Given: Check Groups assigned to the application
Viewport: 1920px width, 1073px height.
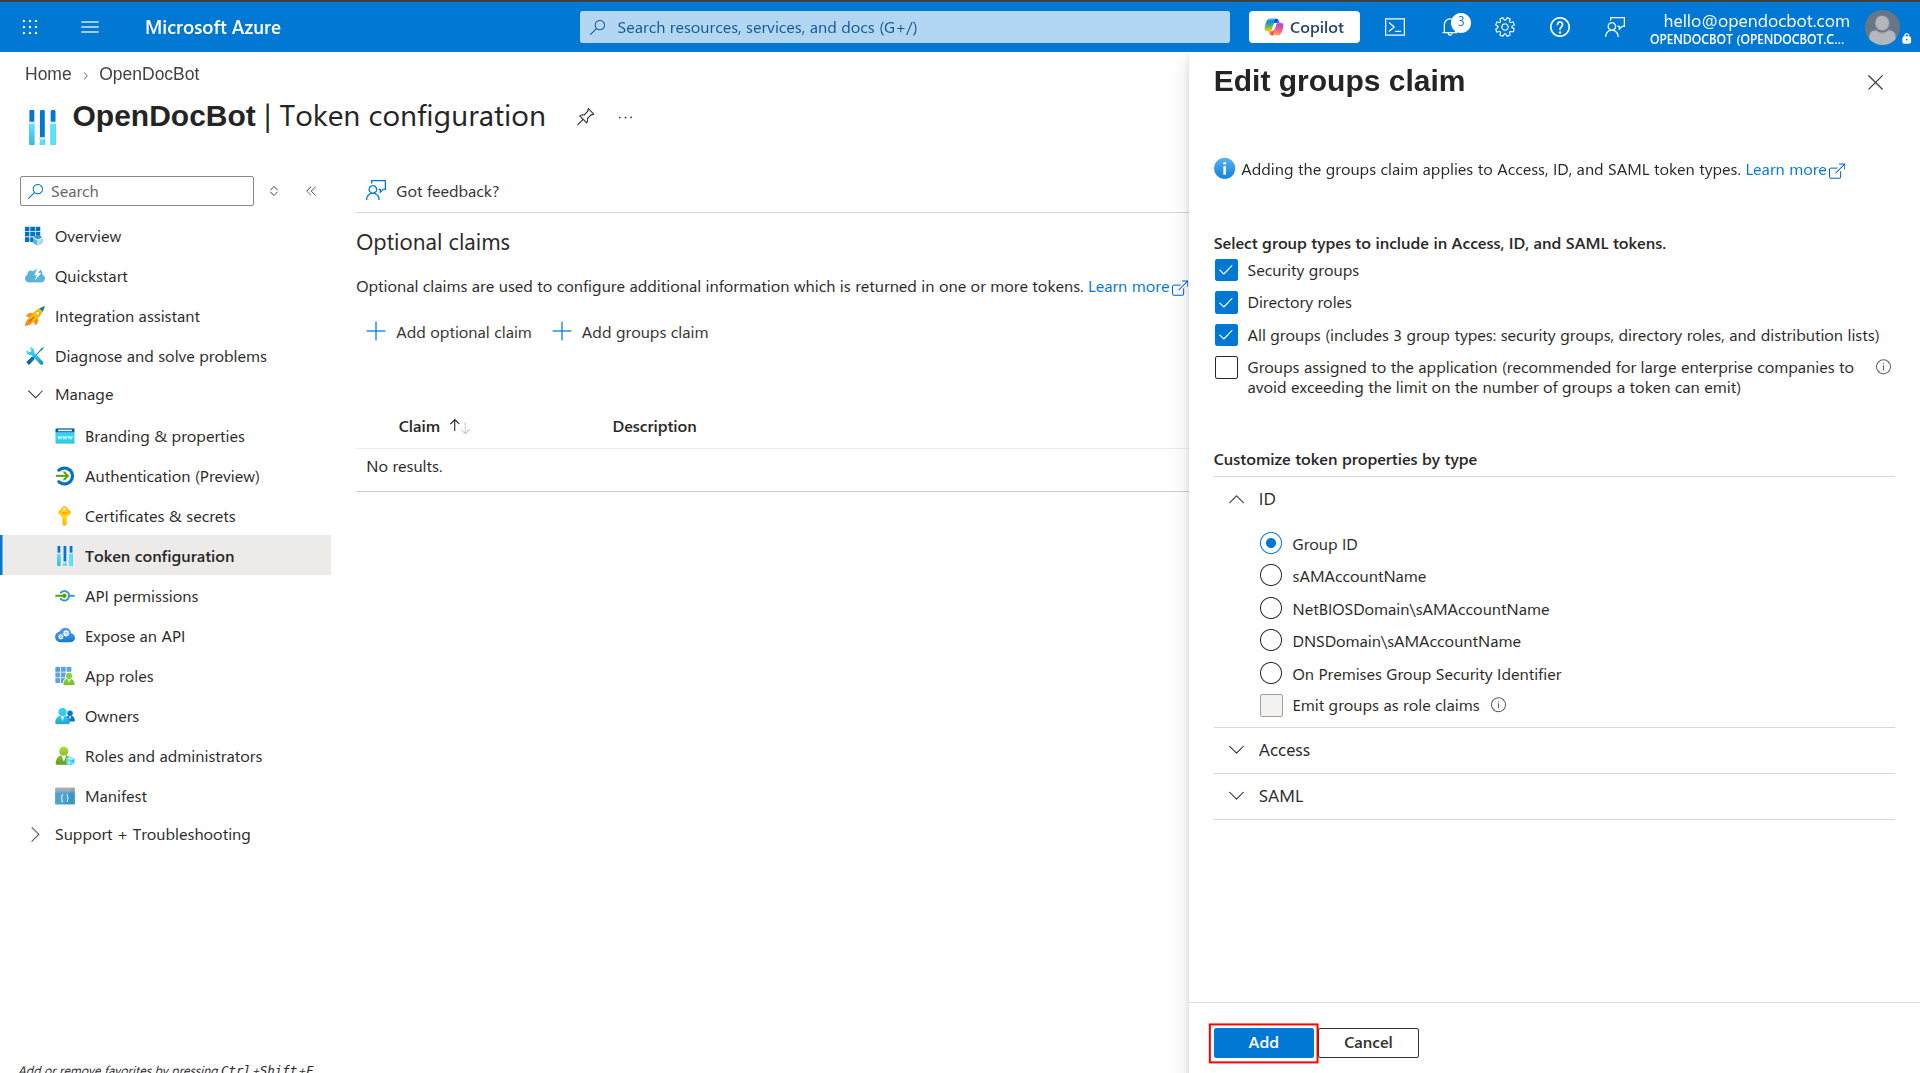Looking at the screenshot, I should click(1226, 367).
